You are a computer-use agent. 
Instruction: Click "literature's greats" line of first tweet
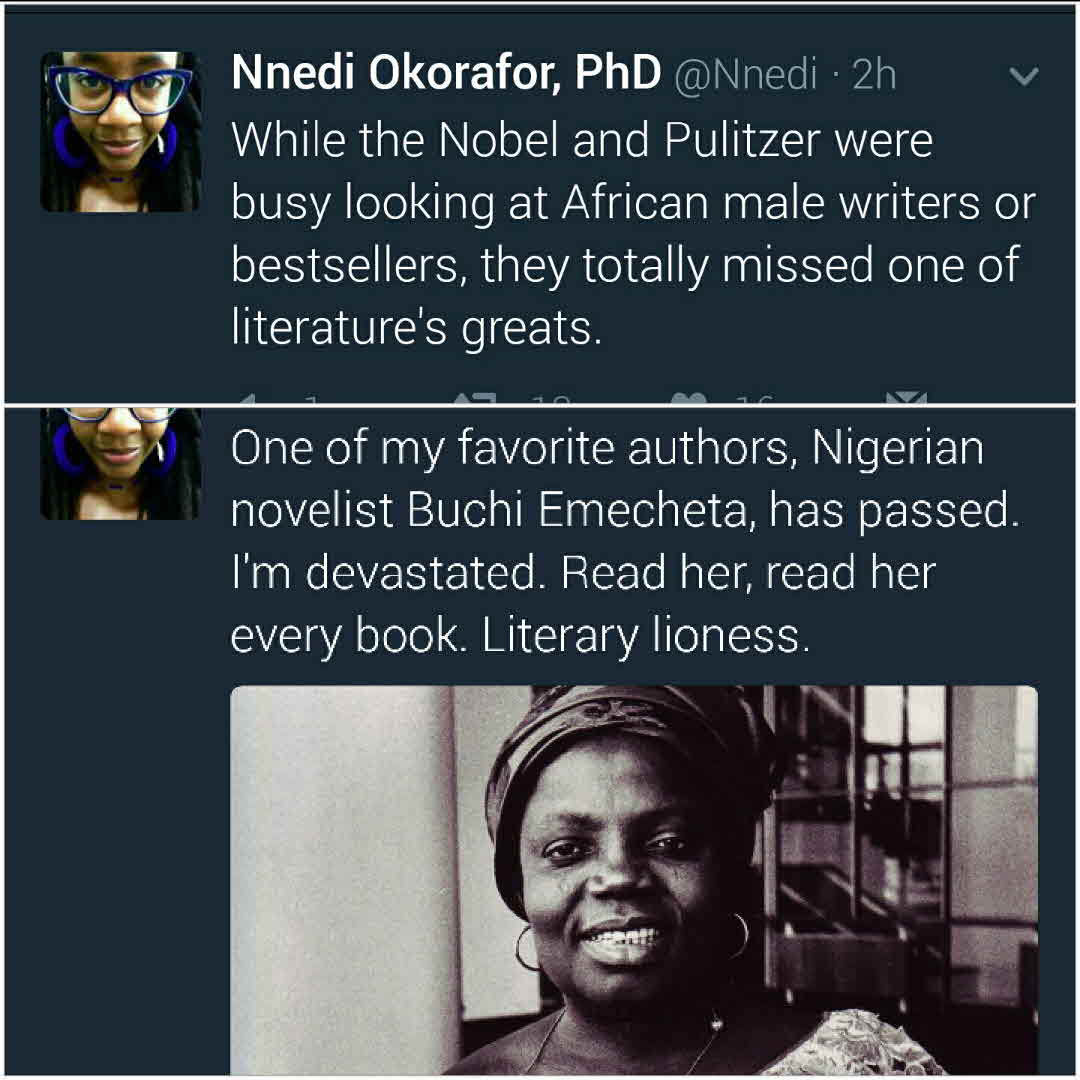(x=416, y=328)
